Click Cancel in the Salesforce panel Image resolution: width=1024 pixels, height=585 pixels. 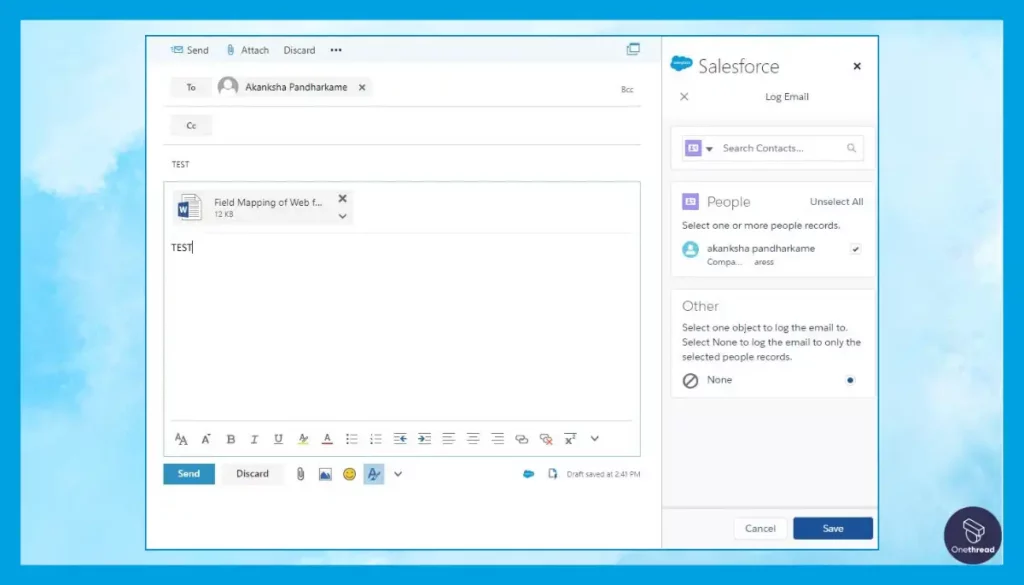pos(760,529)
